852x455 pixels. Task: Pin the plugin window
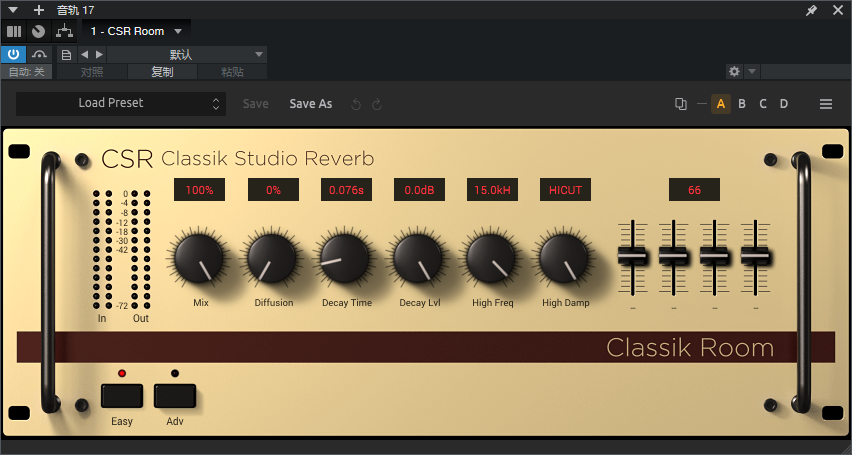coord(811,10)
